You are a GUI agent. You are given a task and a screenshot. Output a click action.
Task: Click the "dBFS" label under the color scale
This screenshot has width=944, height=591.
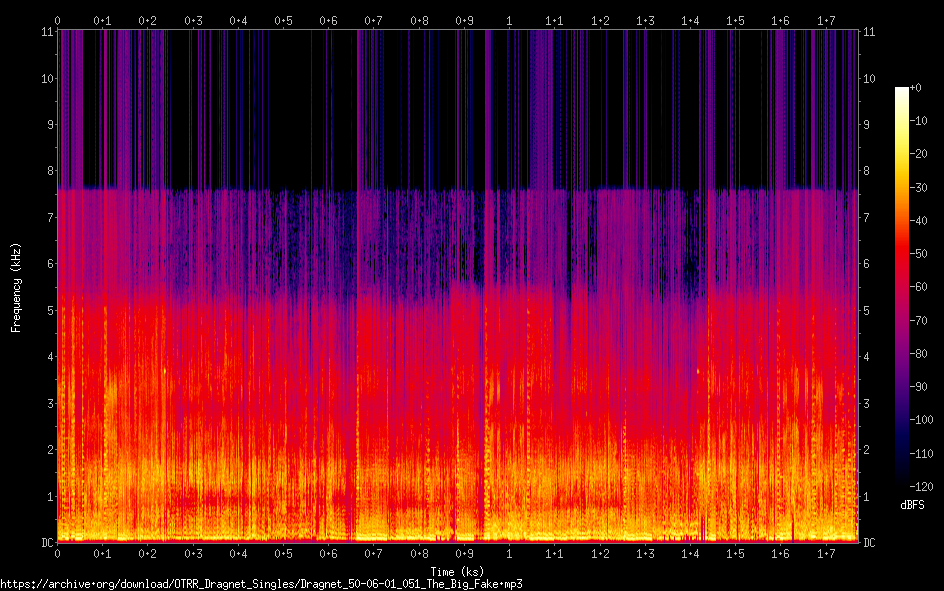click(912, 506)
